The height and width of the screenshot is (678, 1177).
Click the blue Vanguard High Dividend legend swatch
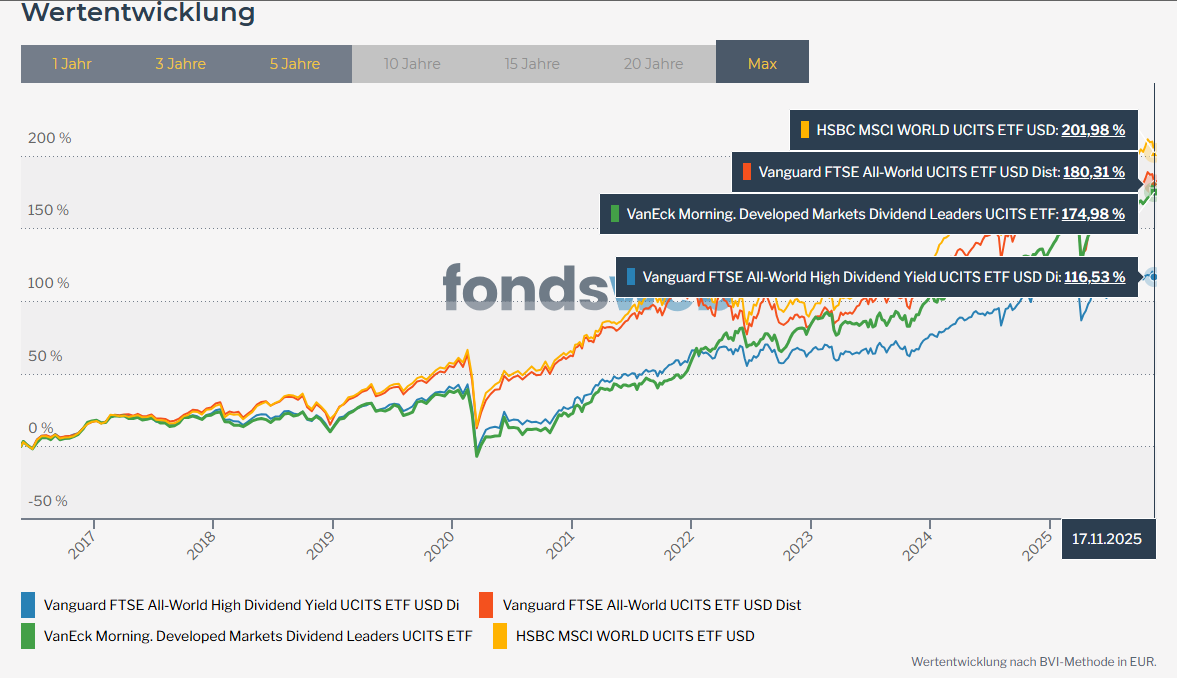[x=28, y=604]
